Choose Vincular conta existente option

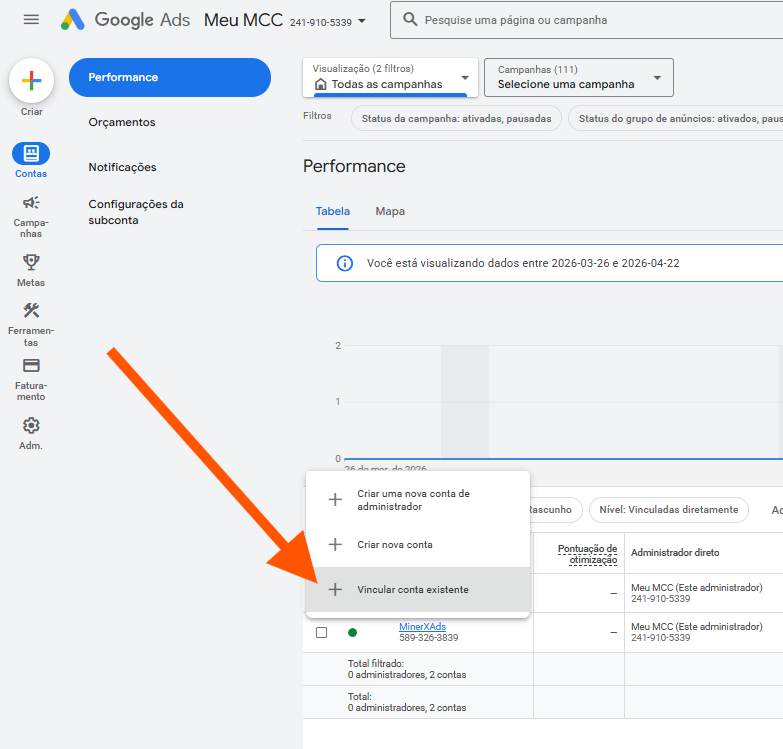tap(417, 589)
